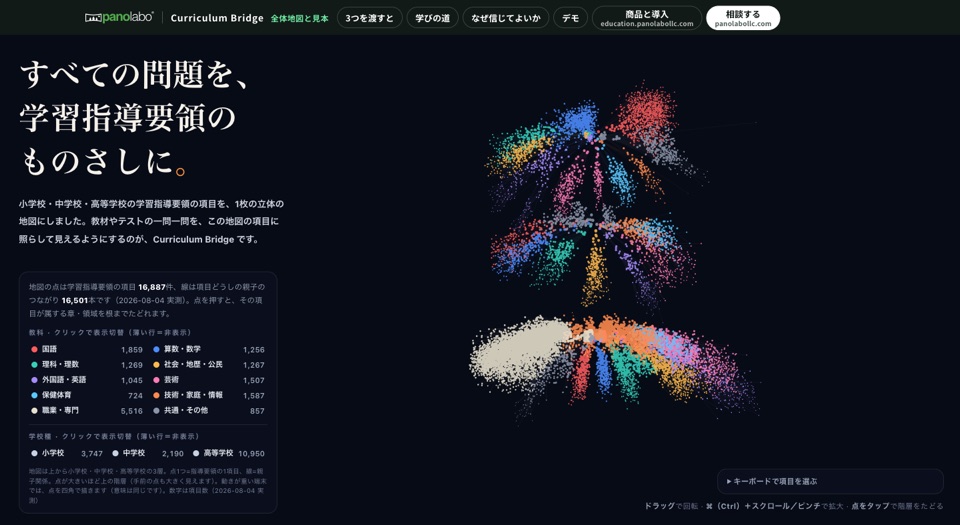Toggle 保健体育 subject visibility
The height and width of the screenshot is (525, 960).
pyautogui.click(x=86, y=395)
